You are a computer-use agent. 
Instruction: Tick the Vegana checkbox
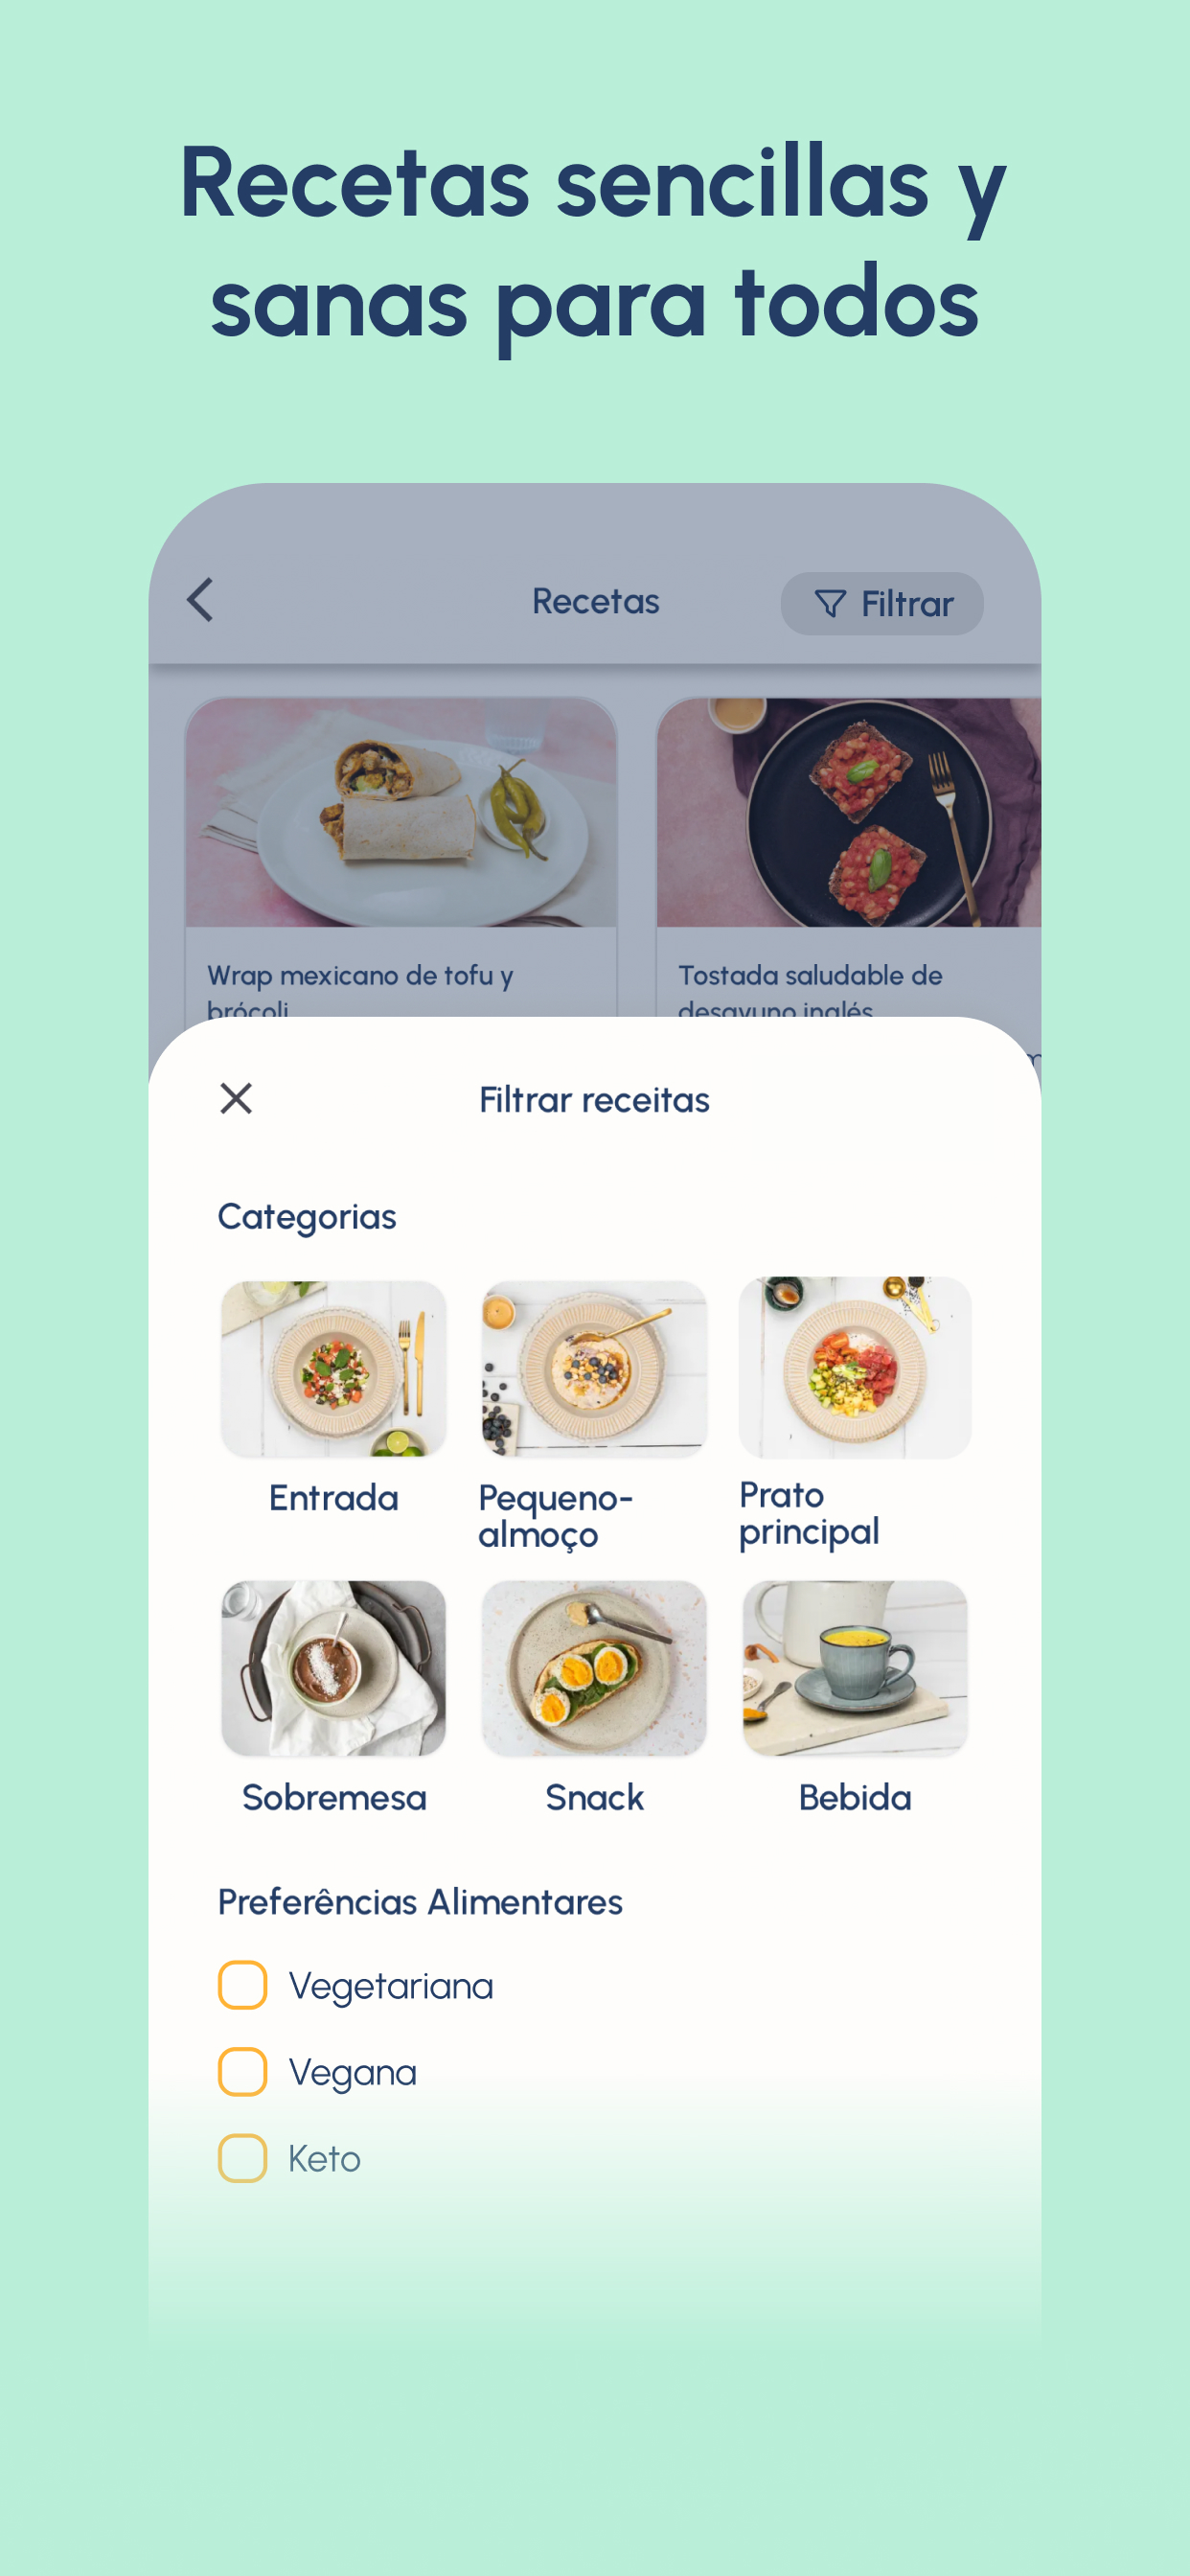[242, 2071]
